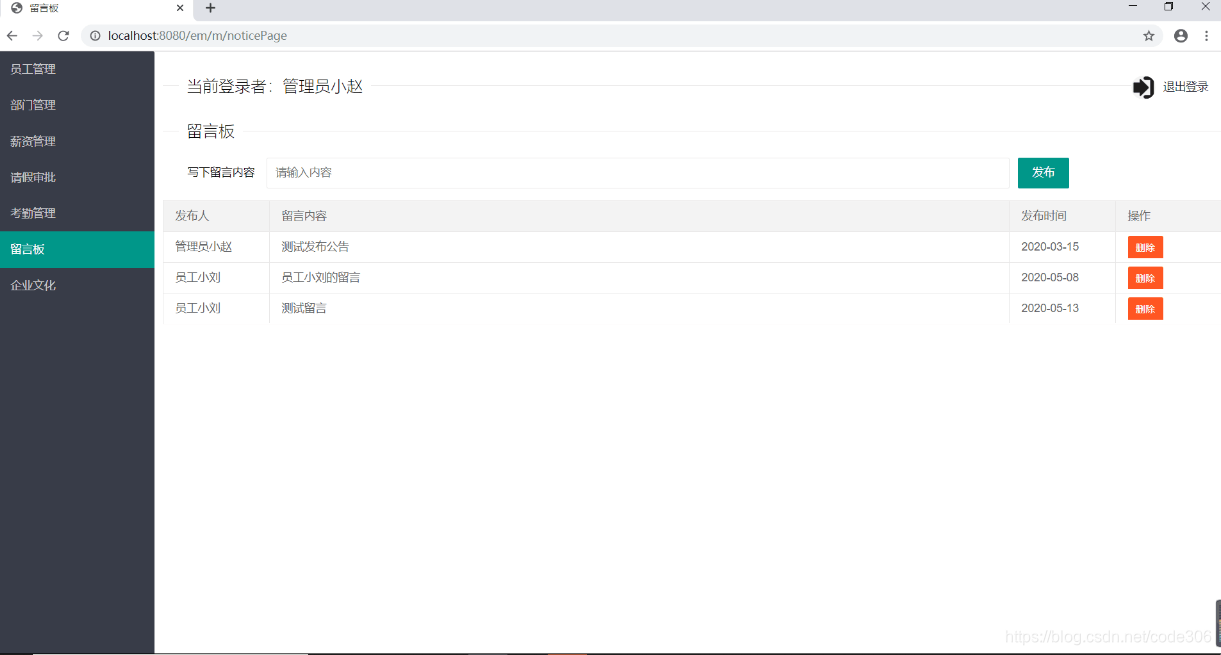Screen dimensions: 1221x655
Task: Click date 2020-05-08
Action: pyautogui.click(x=1050, y=278)
